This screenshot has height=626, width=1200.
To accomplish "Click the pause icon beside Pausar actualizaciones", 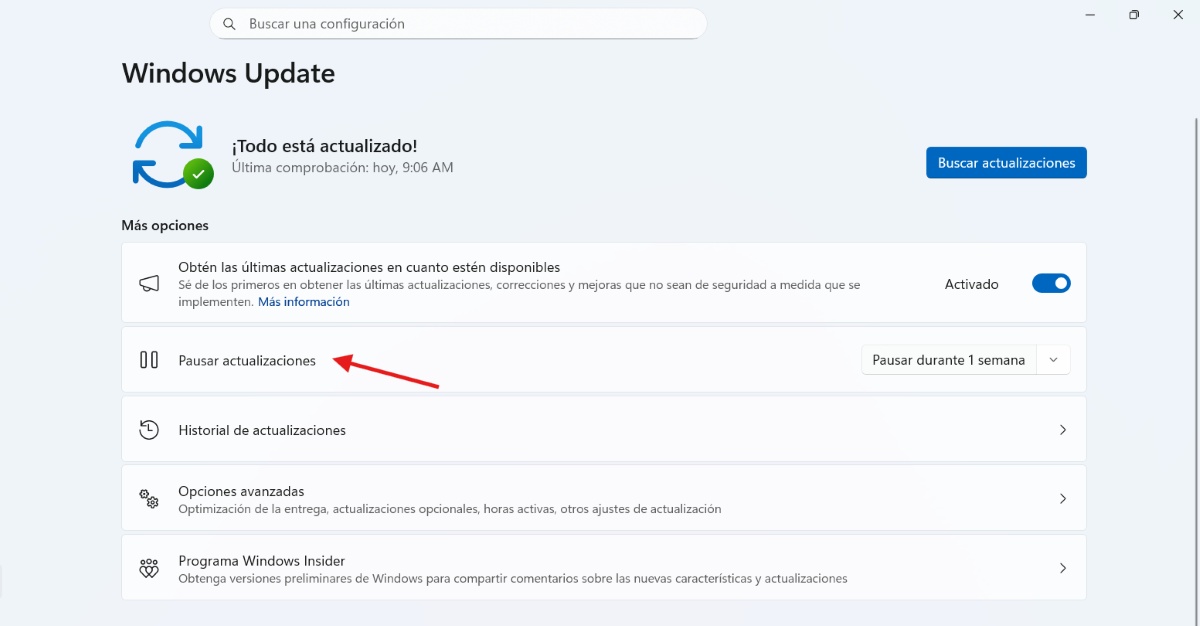I will (x=149, y=360).
